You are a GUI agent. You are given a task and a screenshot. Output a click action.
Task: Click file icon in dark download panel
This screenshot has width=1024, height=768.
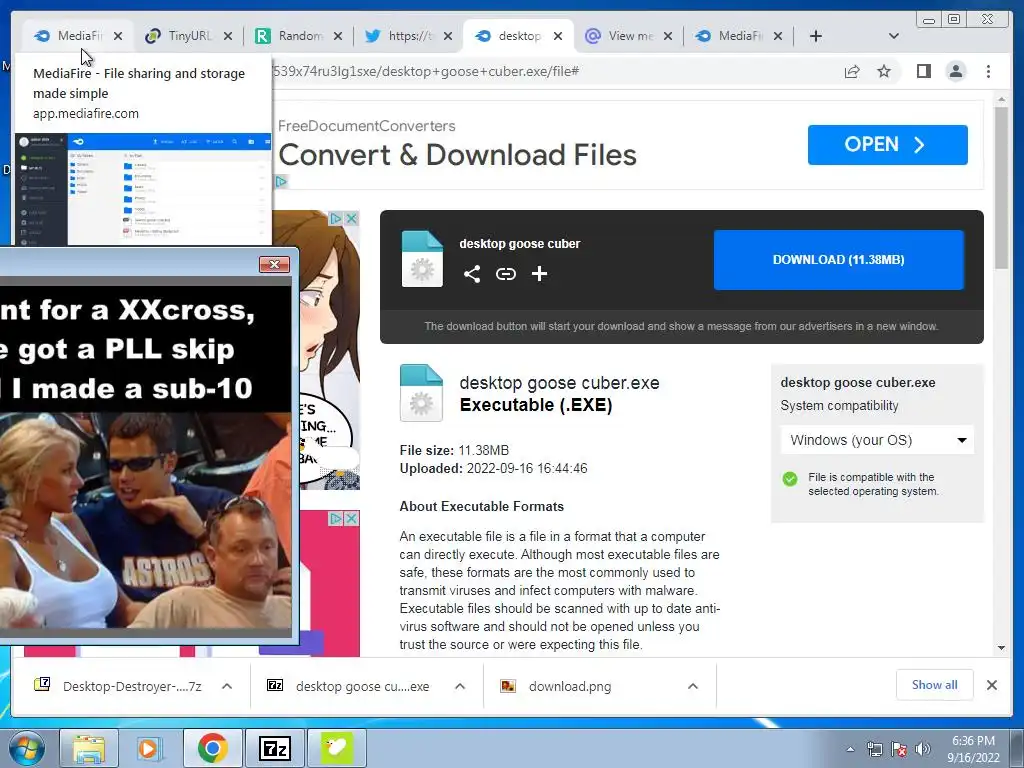point(422,259)
